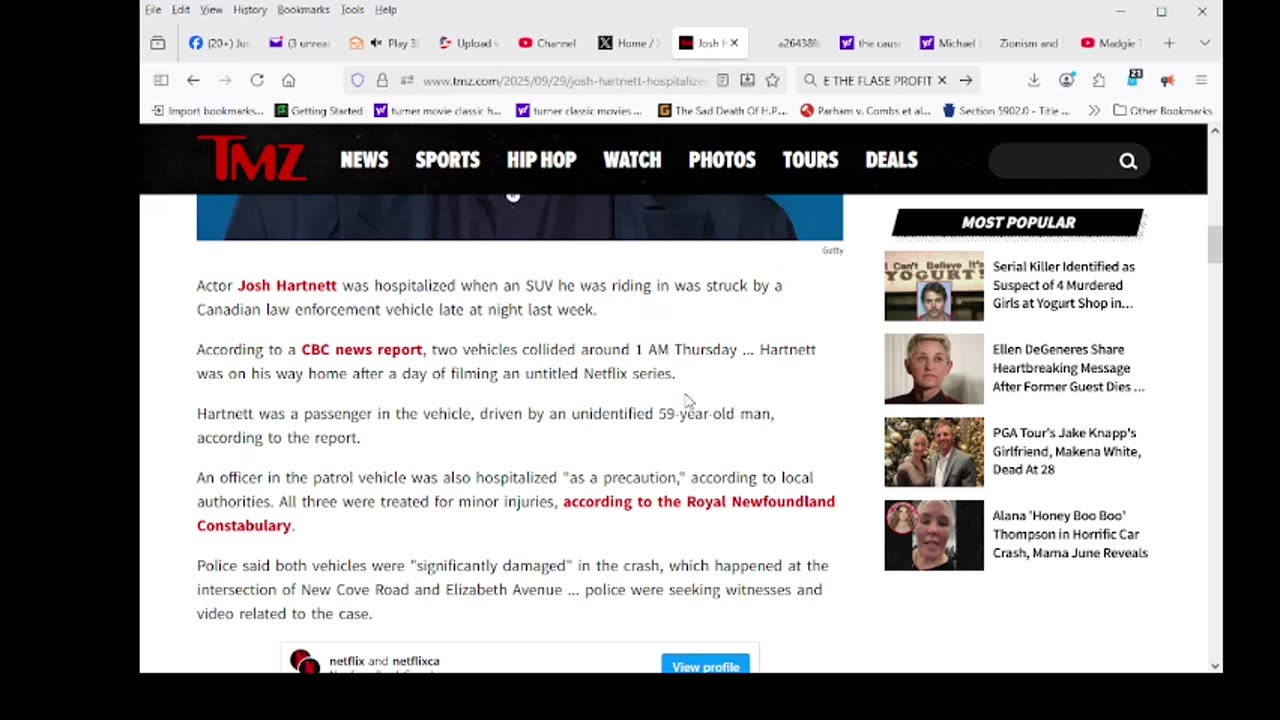1280x720 pixels.
Task: Open the Downloads panel
Action: (1034, 80)
